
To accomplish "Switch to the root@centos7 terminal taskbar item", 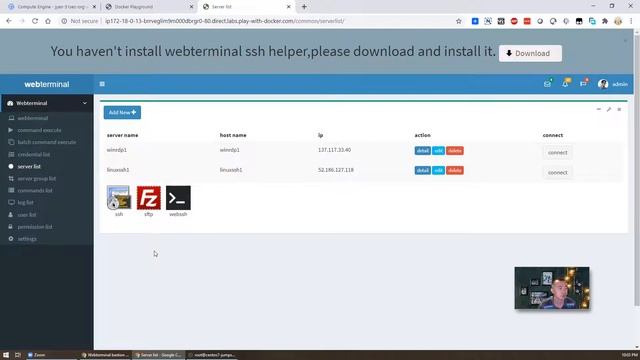I will (x=211, y=355).
